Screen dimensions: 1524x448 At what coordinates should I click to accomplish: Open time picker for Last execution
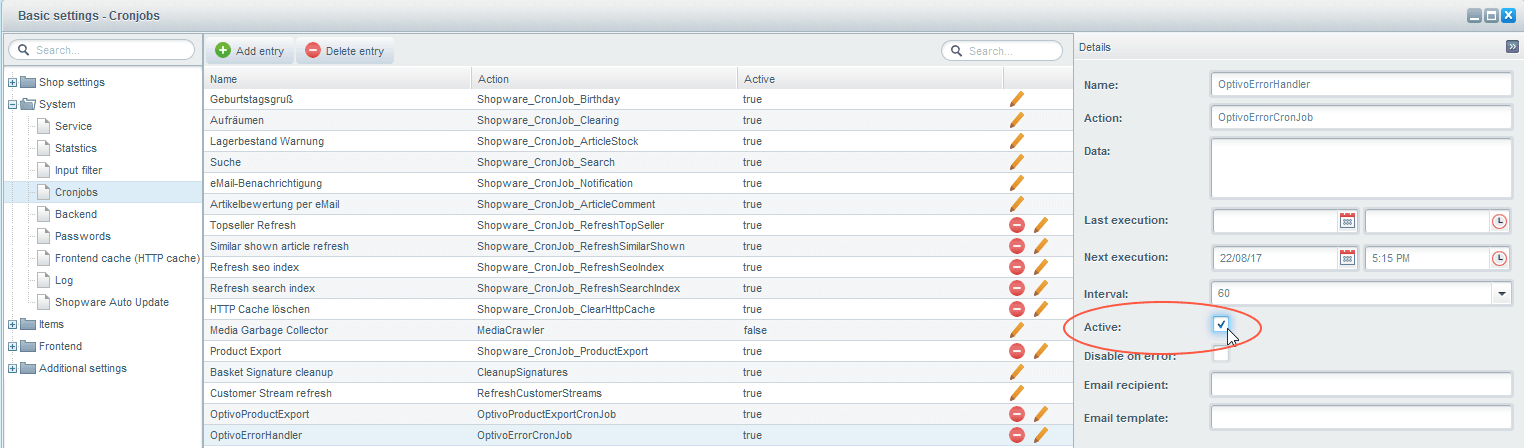tap(1499, 222)
